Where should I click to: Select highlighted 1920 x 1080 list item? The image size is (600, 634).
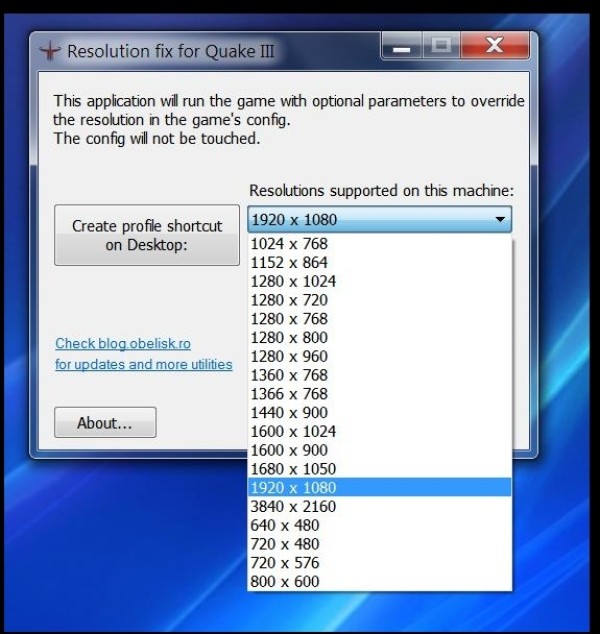click(379, 487)
